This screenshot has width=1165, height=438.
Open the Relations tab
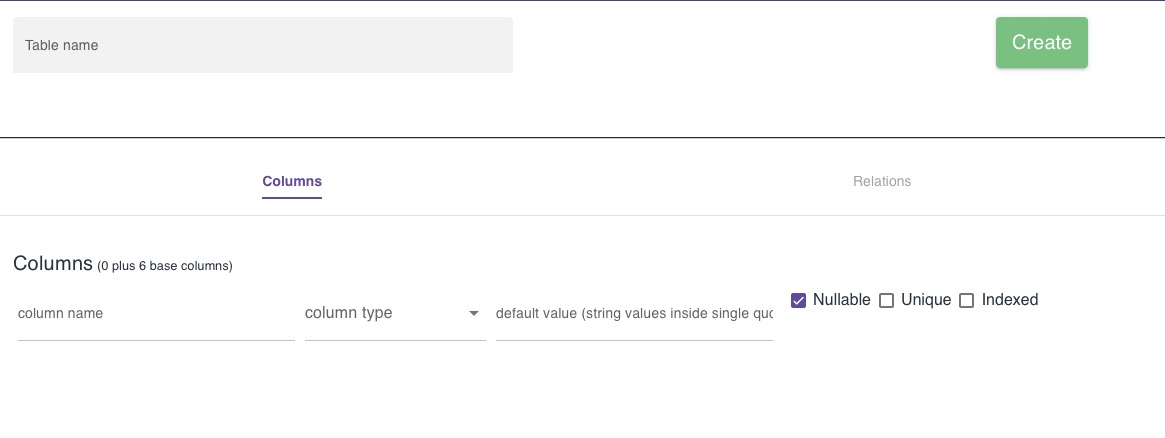[881, 182]
